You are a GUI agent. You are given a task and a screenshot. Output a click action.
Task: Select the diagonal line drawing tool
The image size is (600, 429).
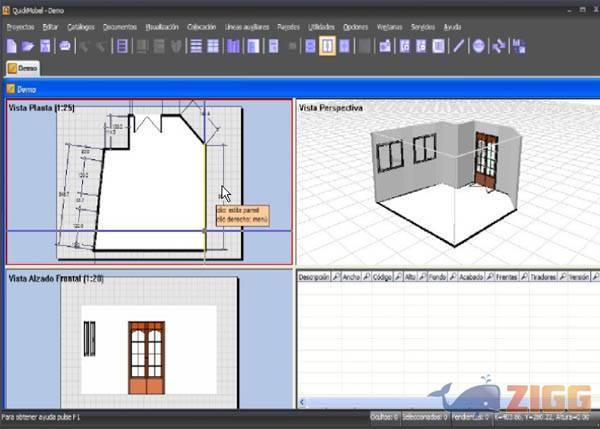click(x=459, y=46)
